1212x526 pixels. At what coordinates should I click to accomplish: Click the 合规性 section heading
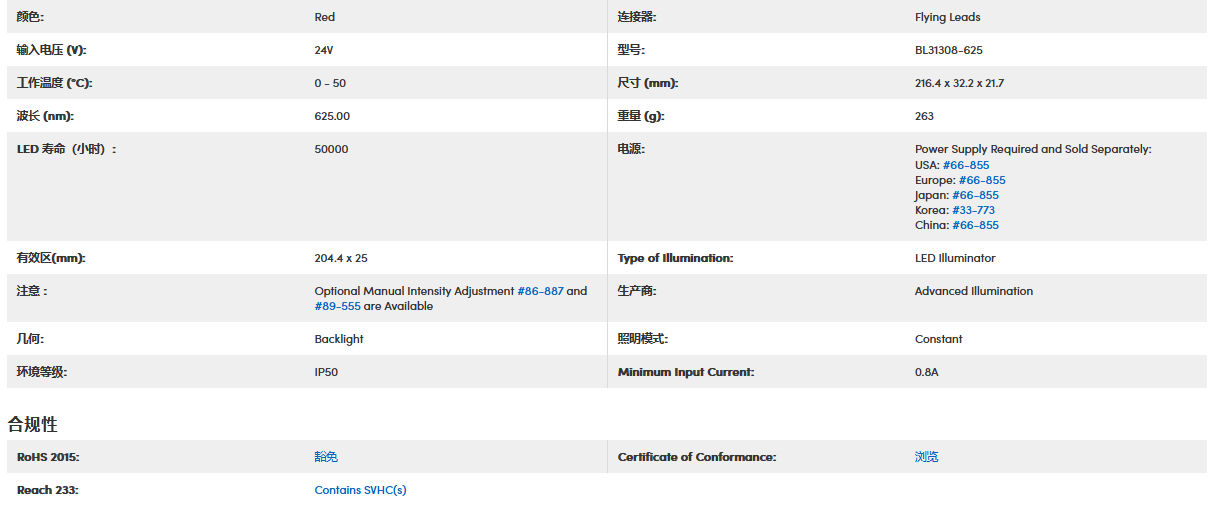point(33,424)
